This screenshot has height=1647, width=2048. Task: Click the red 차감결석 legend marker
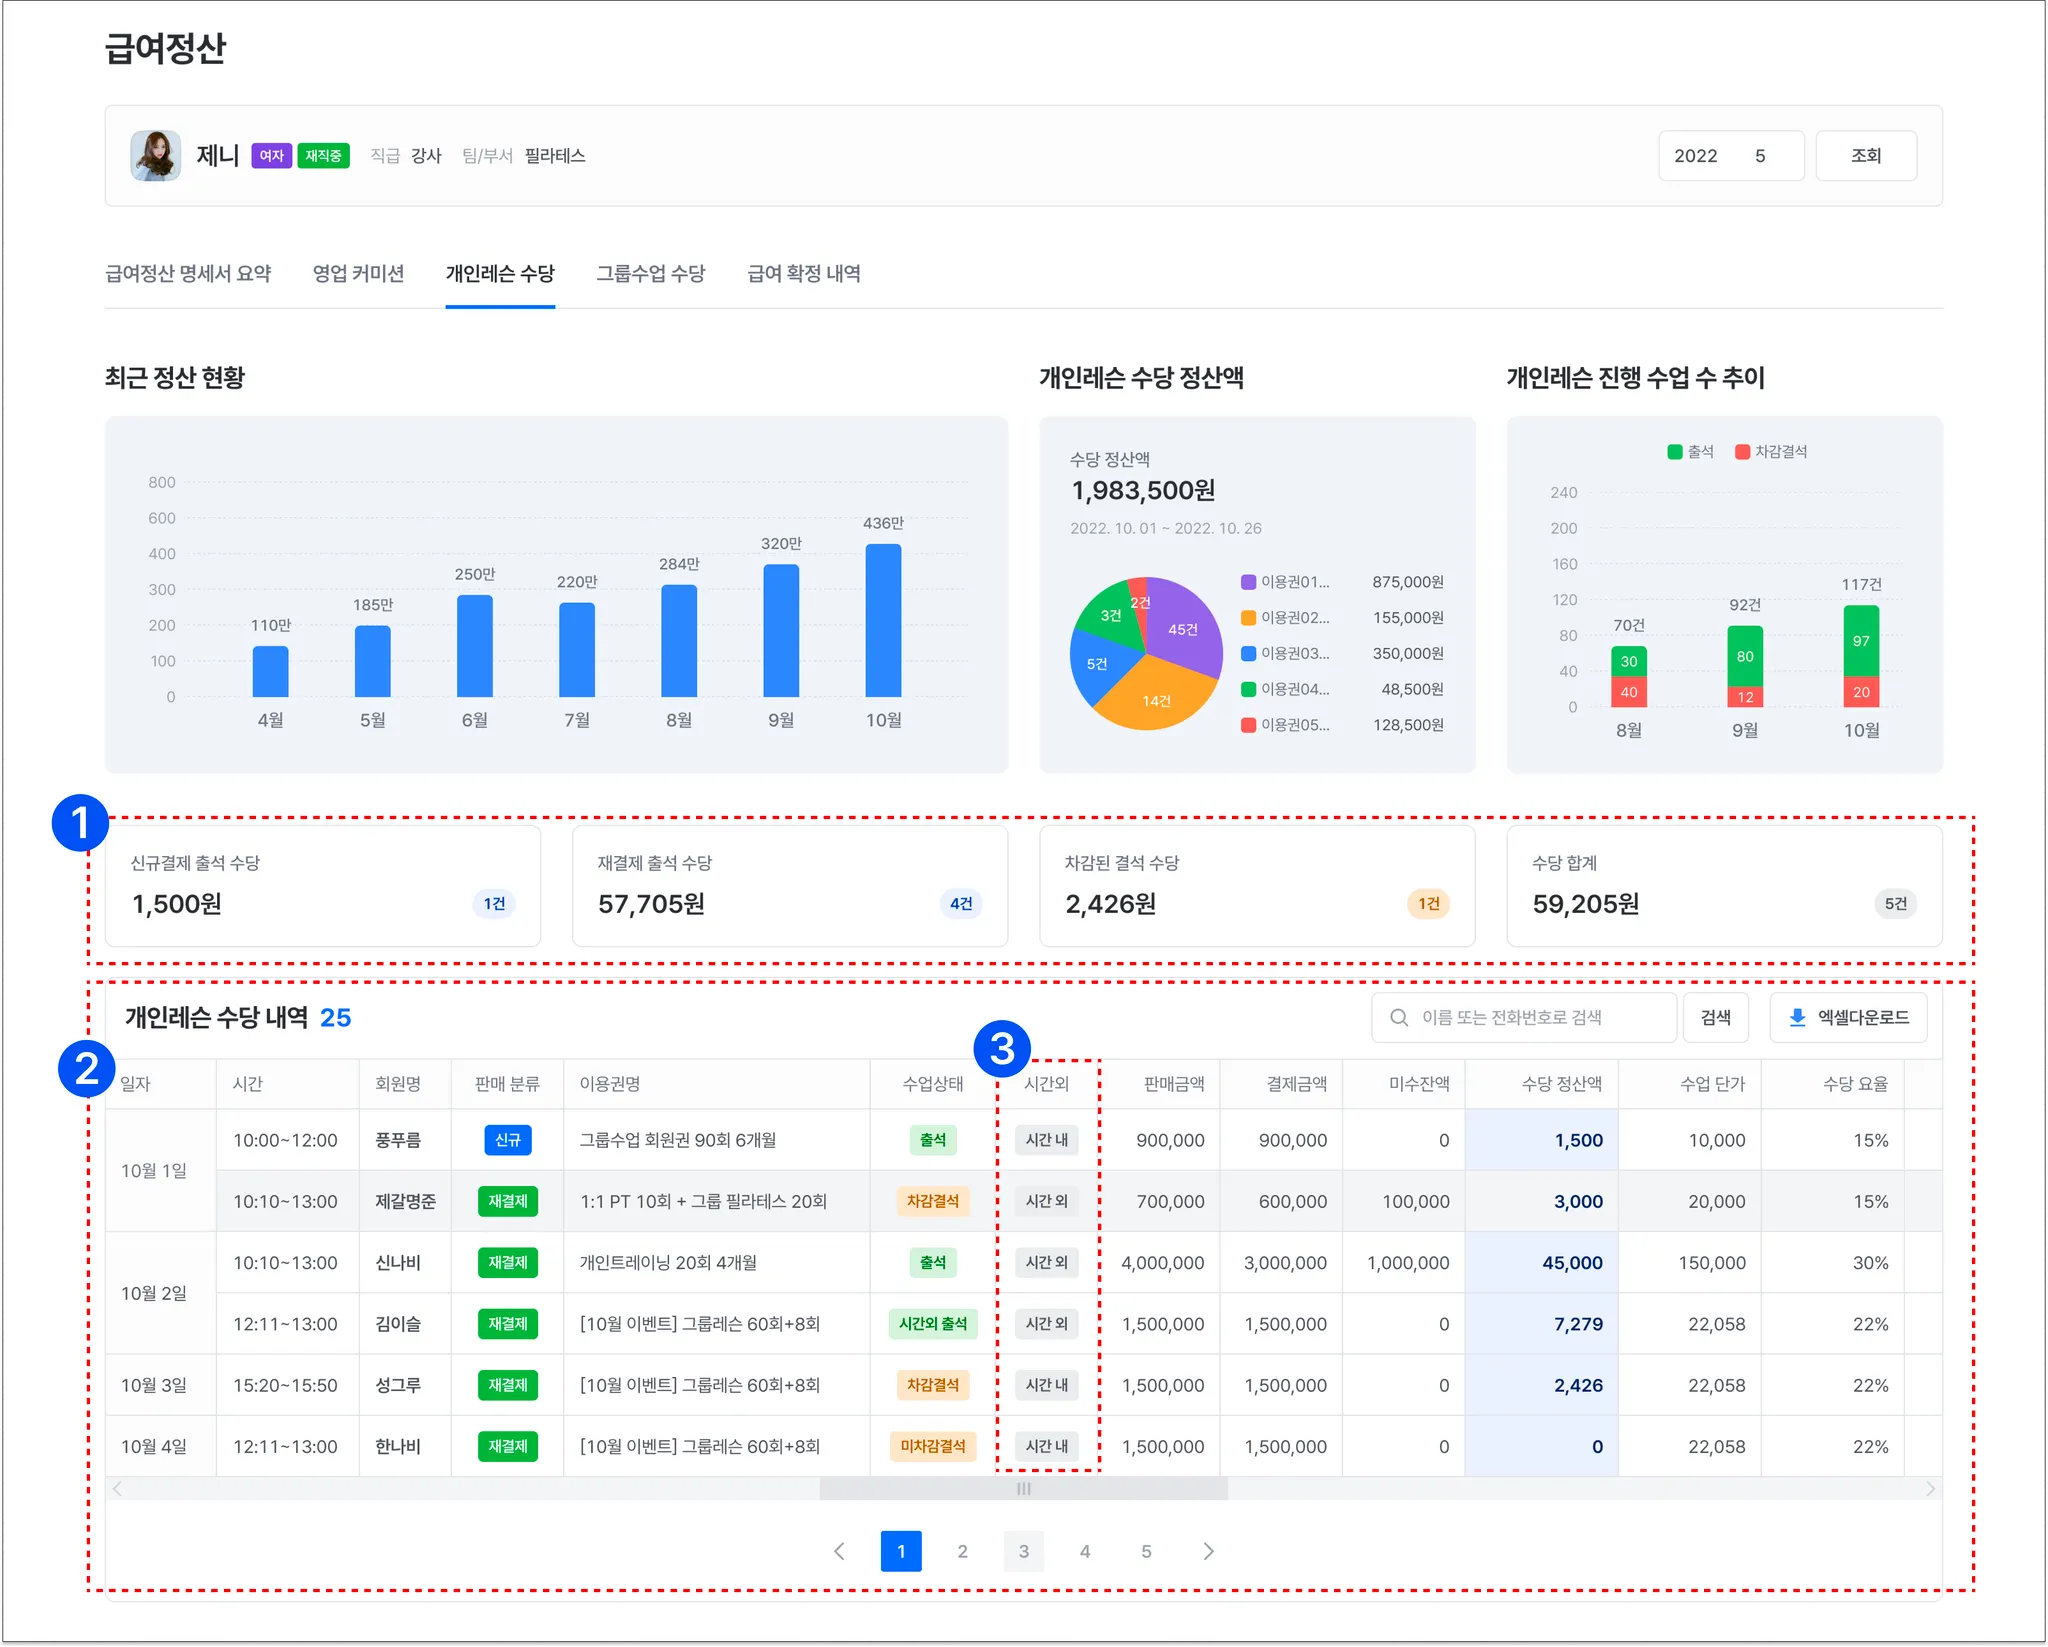[x=1742, y=452]
